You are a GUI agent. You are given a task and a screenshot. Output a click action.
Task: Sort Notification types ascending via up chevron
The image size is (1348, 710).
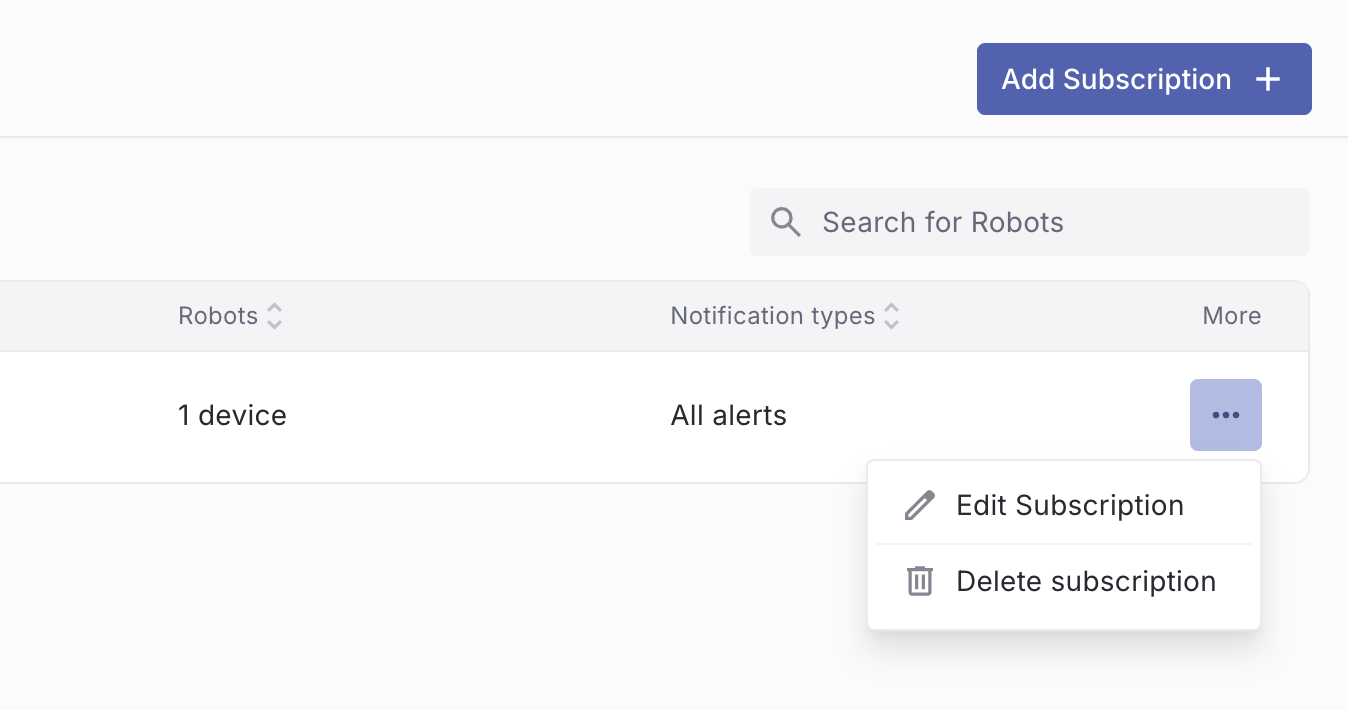pyautogui.click(x=891, y=309)
